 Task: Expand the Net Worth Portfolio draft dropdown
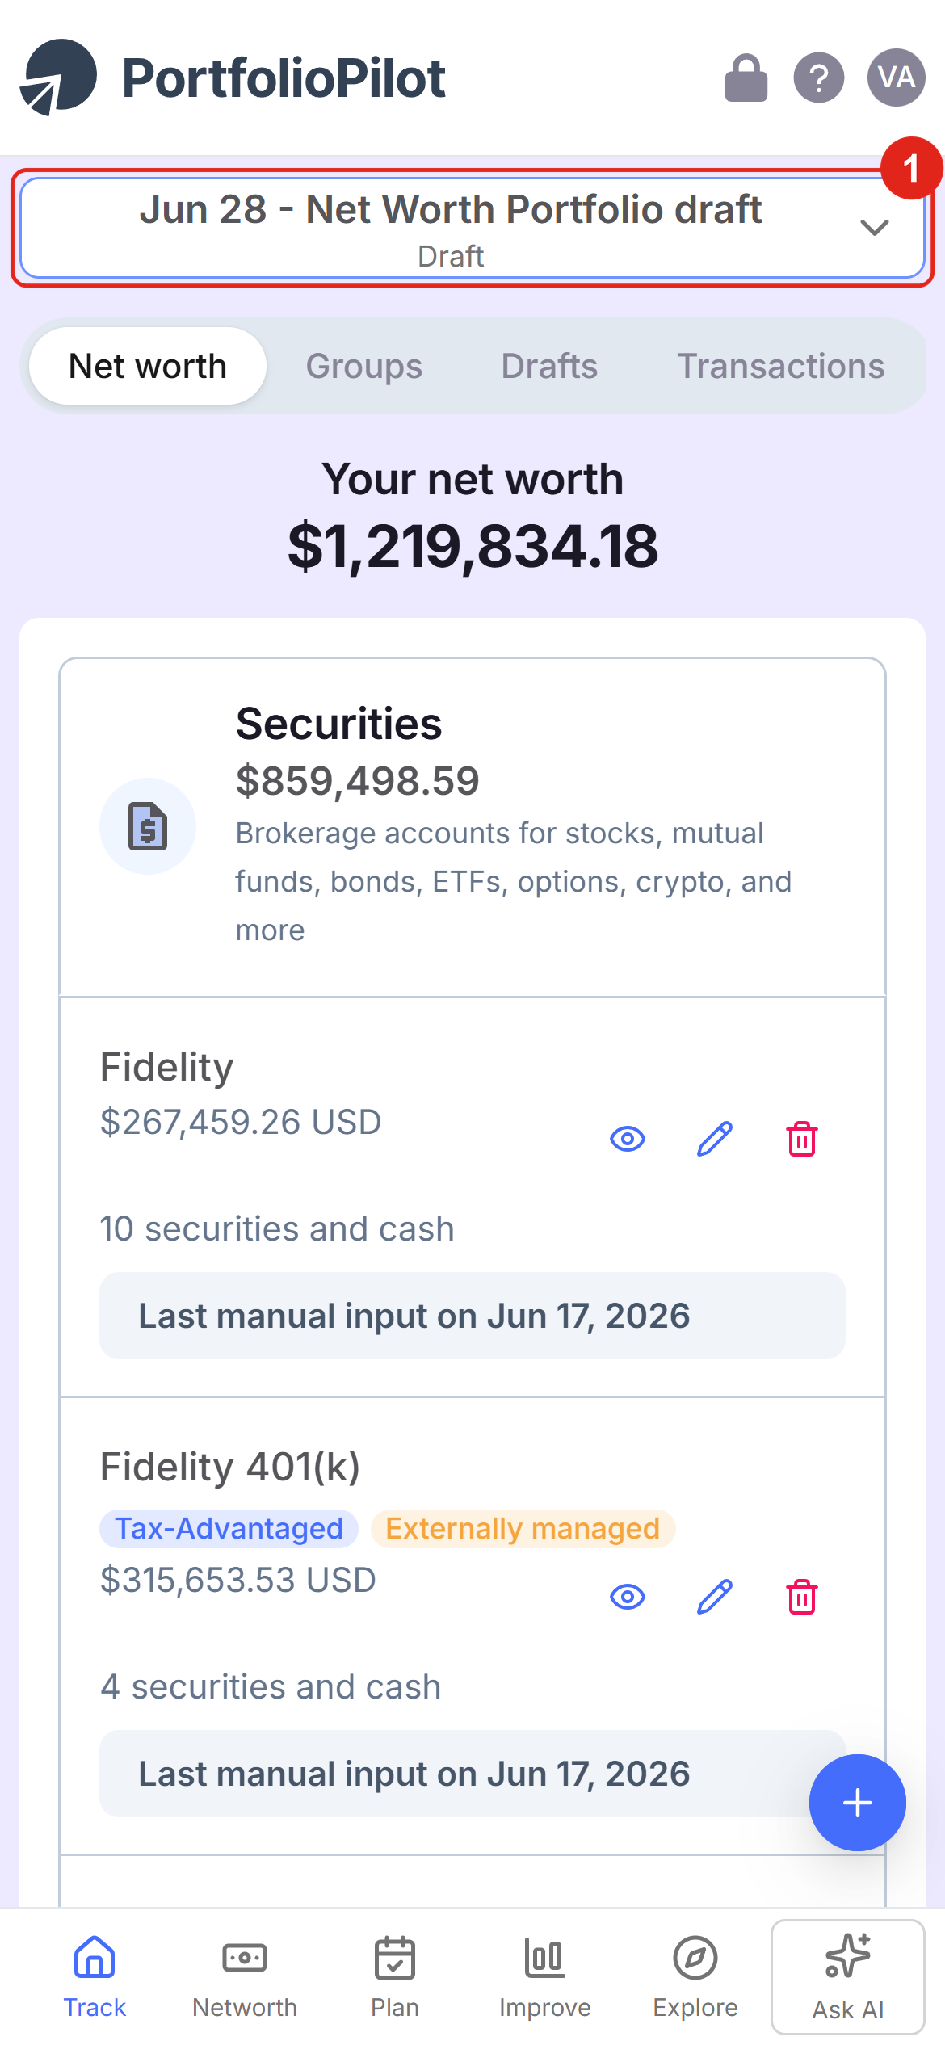click(472, 228)
